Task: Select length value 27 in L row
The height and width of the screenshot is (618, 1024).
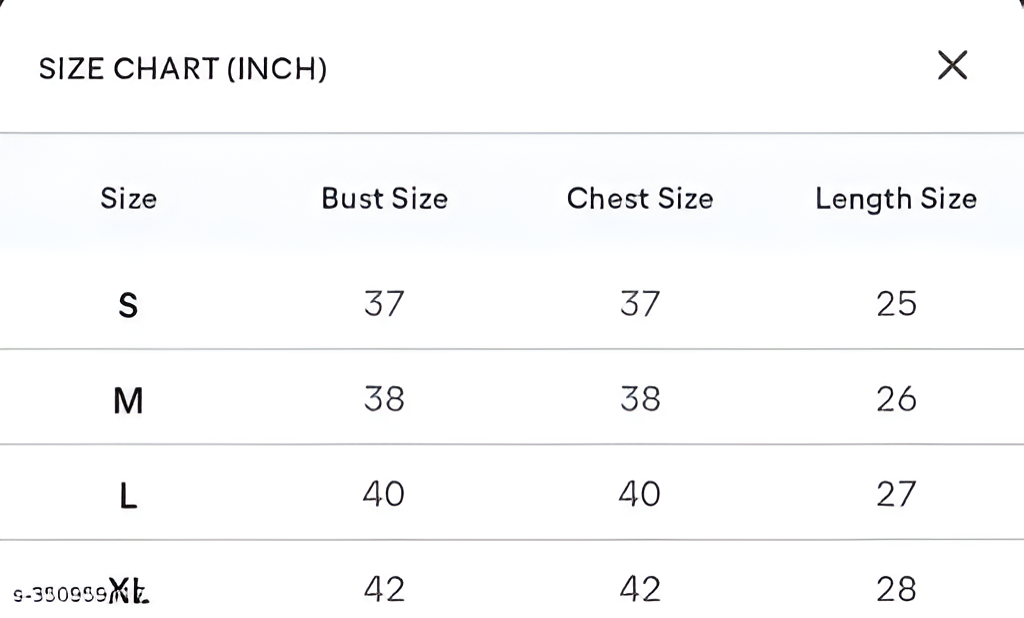Action: (896, 494)
